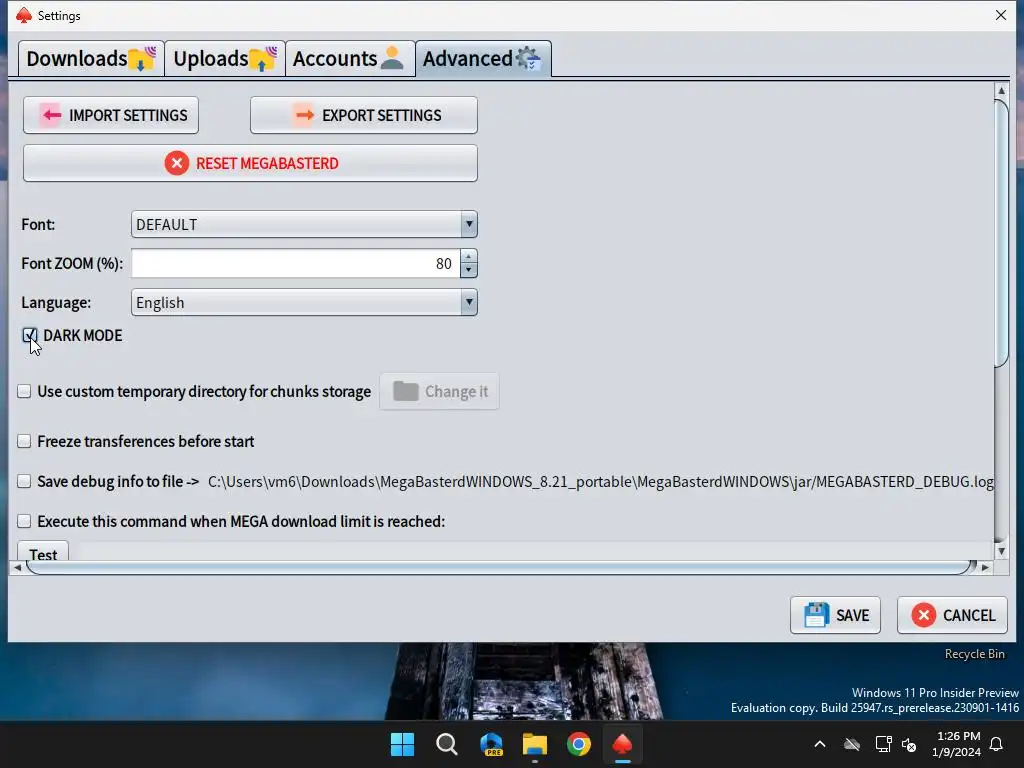Screen dimensions: 1024x768
Task: Open the network display tray icon
Action: click(883, 744)
